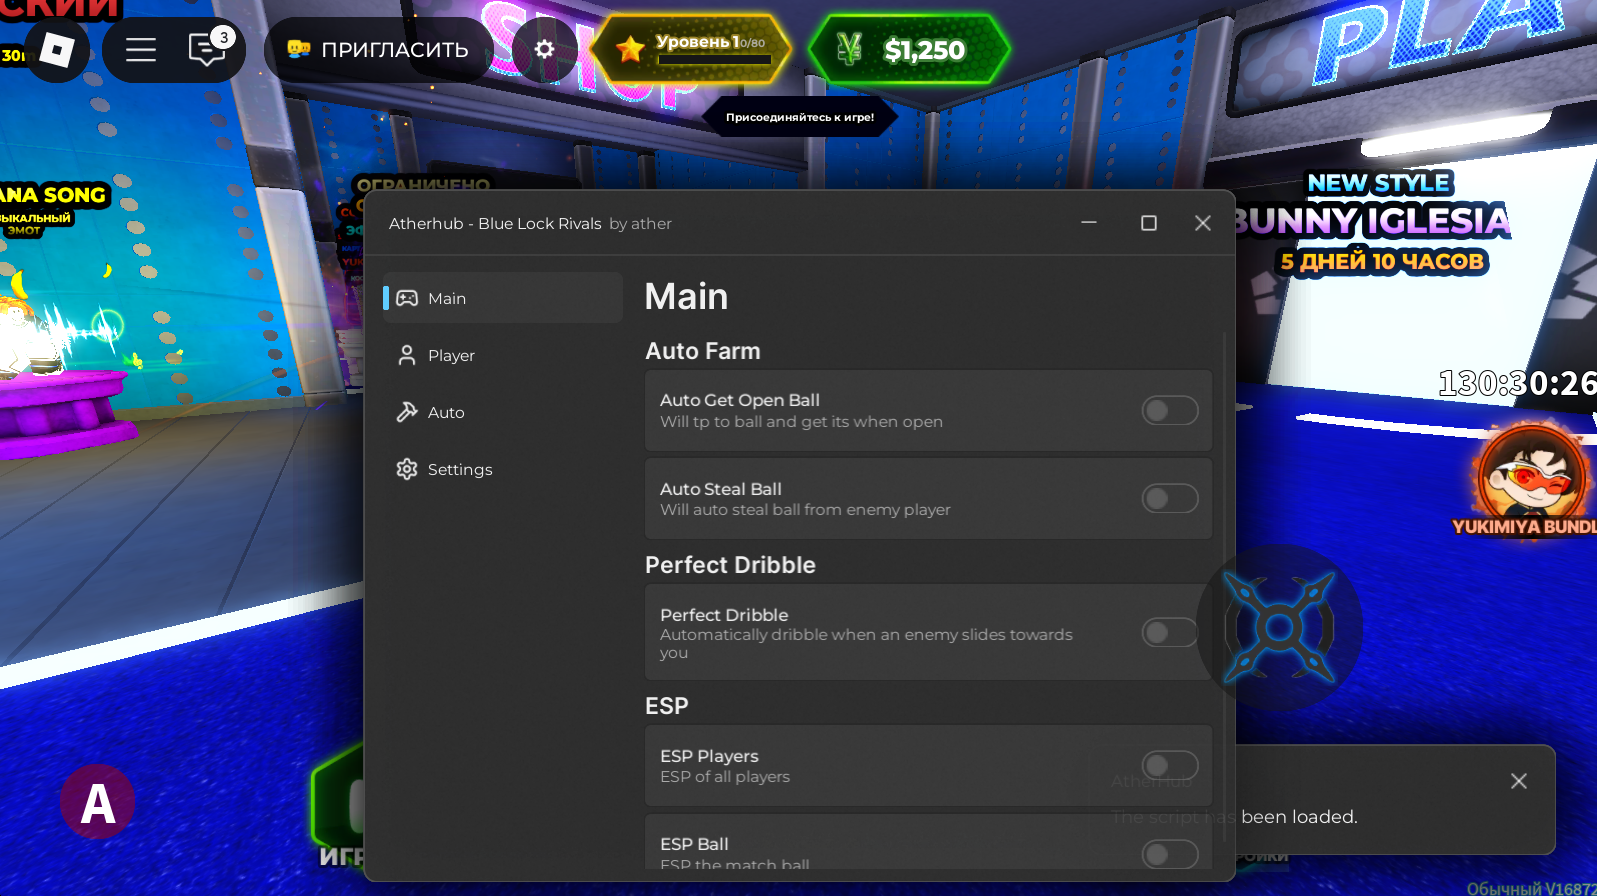Image resolution: width=1597 pixels, height=896 pixels.
Task: Open the Roblox menu logo button
Action: click(x=57, y=49)
